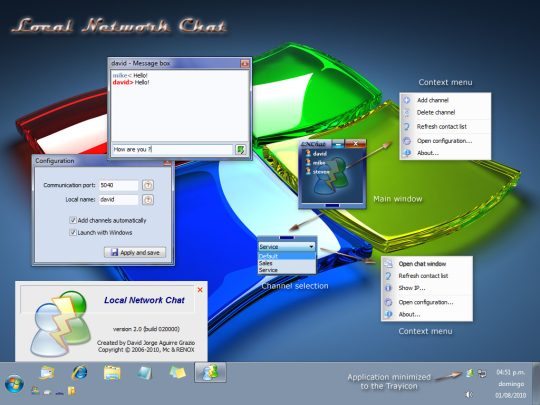
Task: Select david contact icon in LNChat window
Action: tap(308, 154)
